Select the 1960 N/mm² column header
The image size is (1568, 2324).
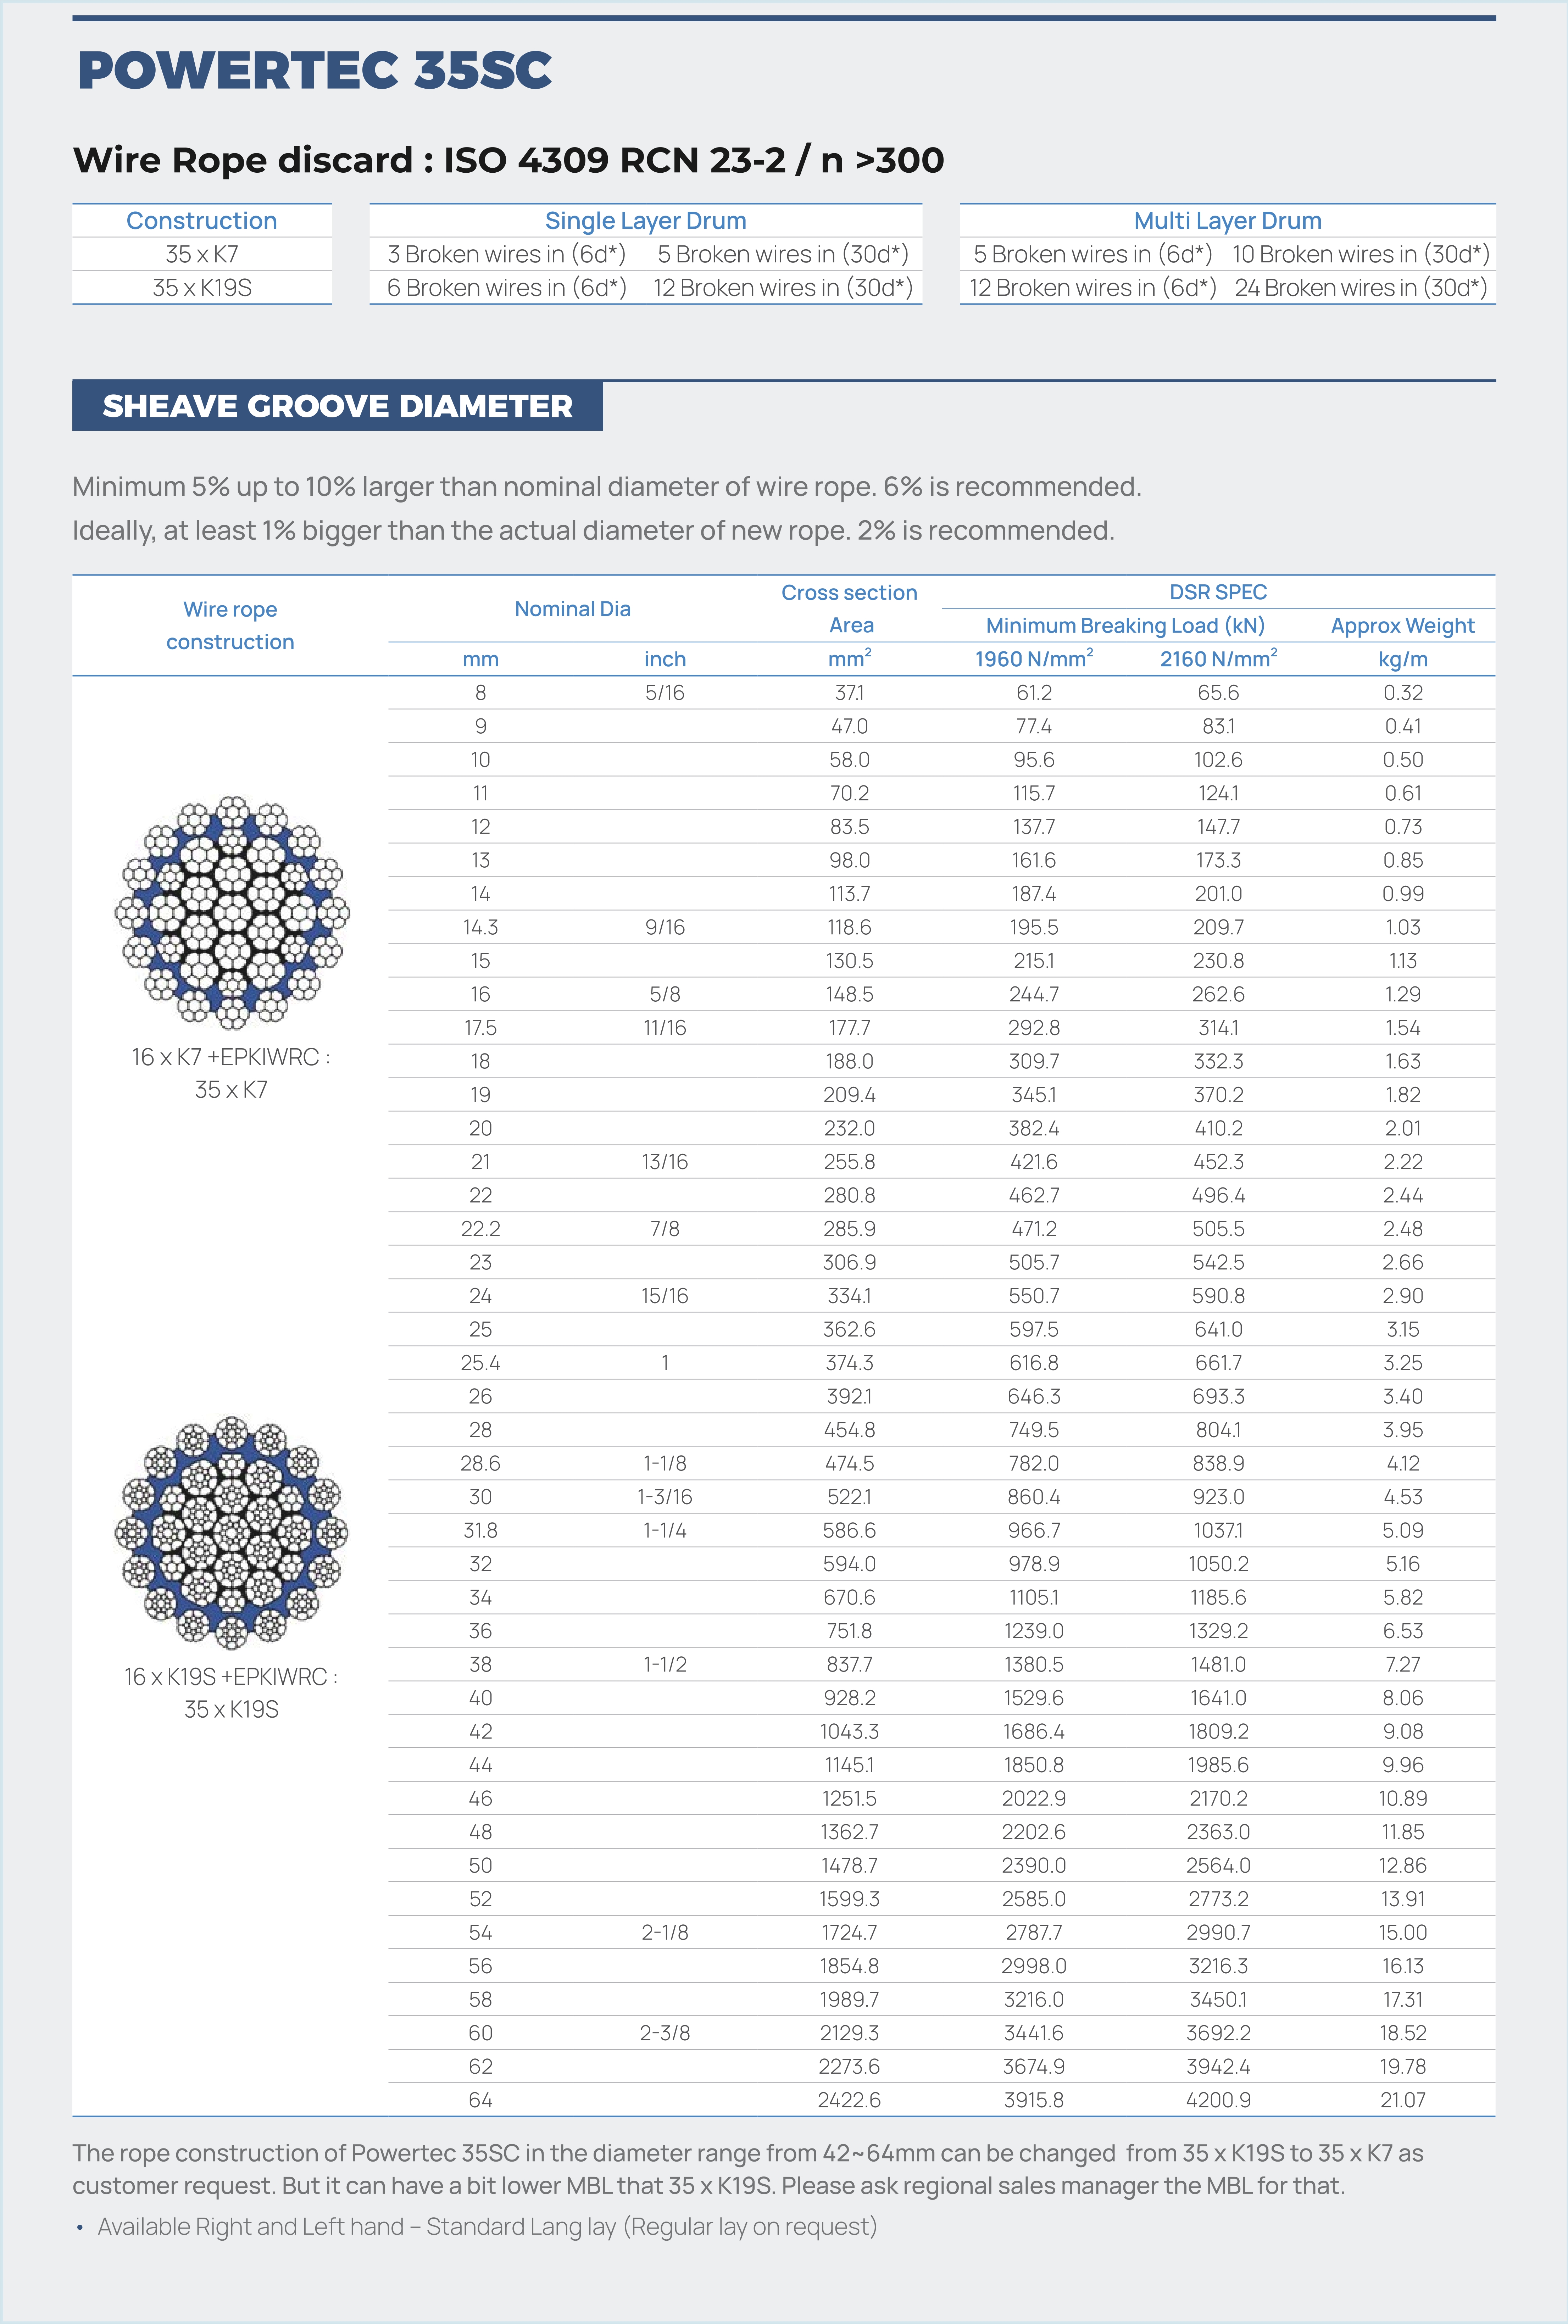point(1033,659)
